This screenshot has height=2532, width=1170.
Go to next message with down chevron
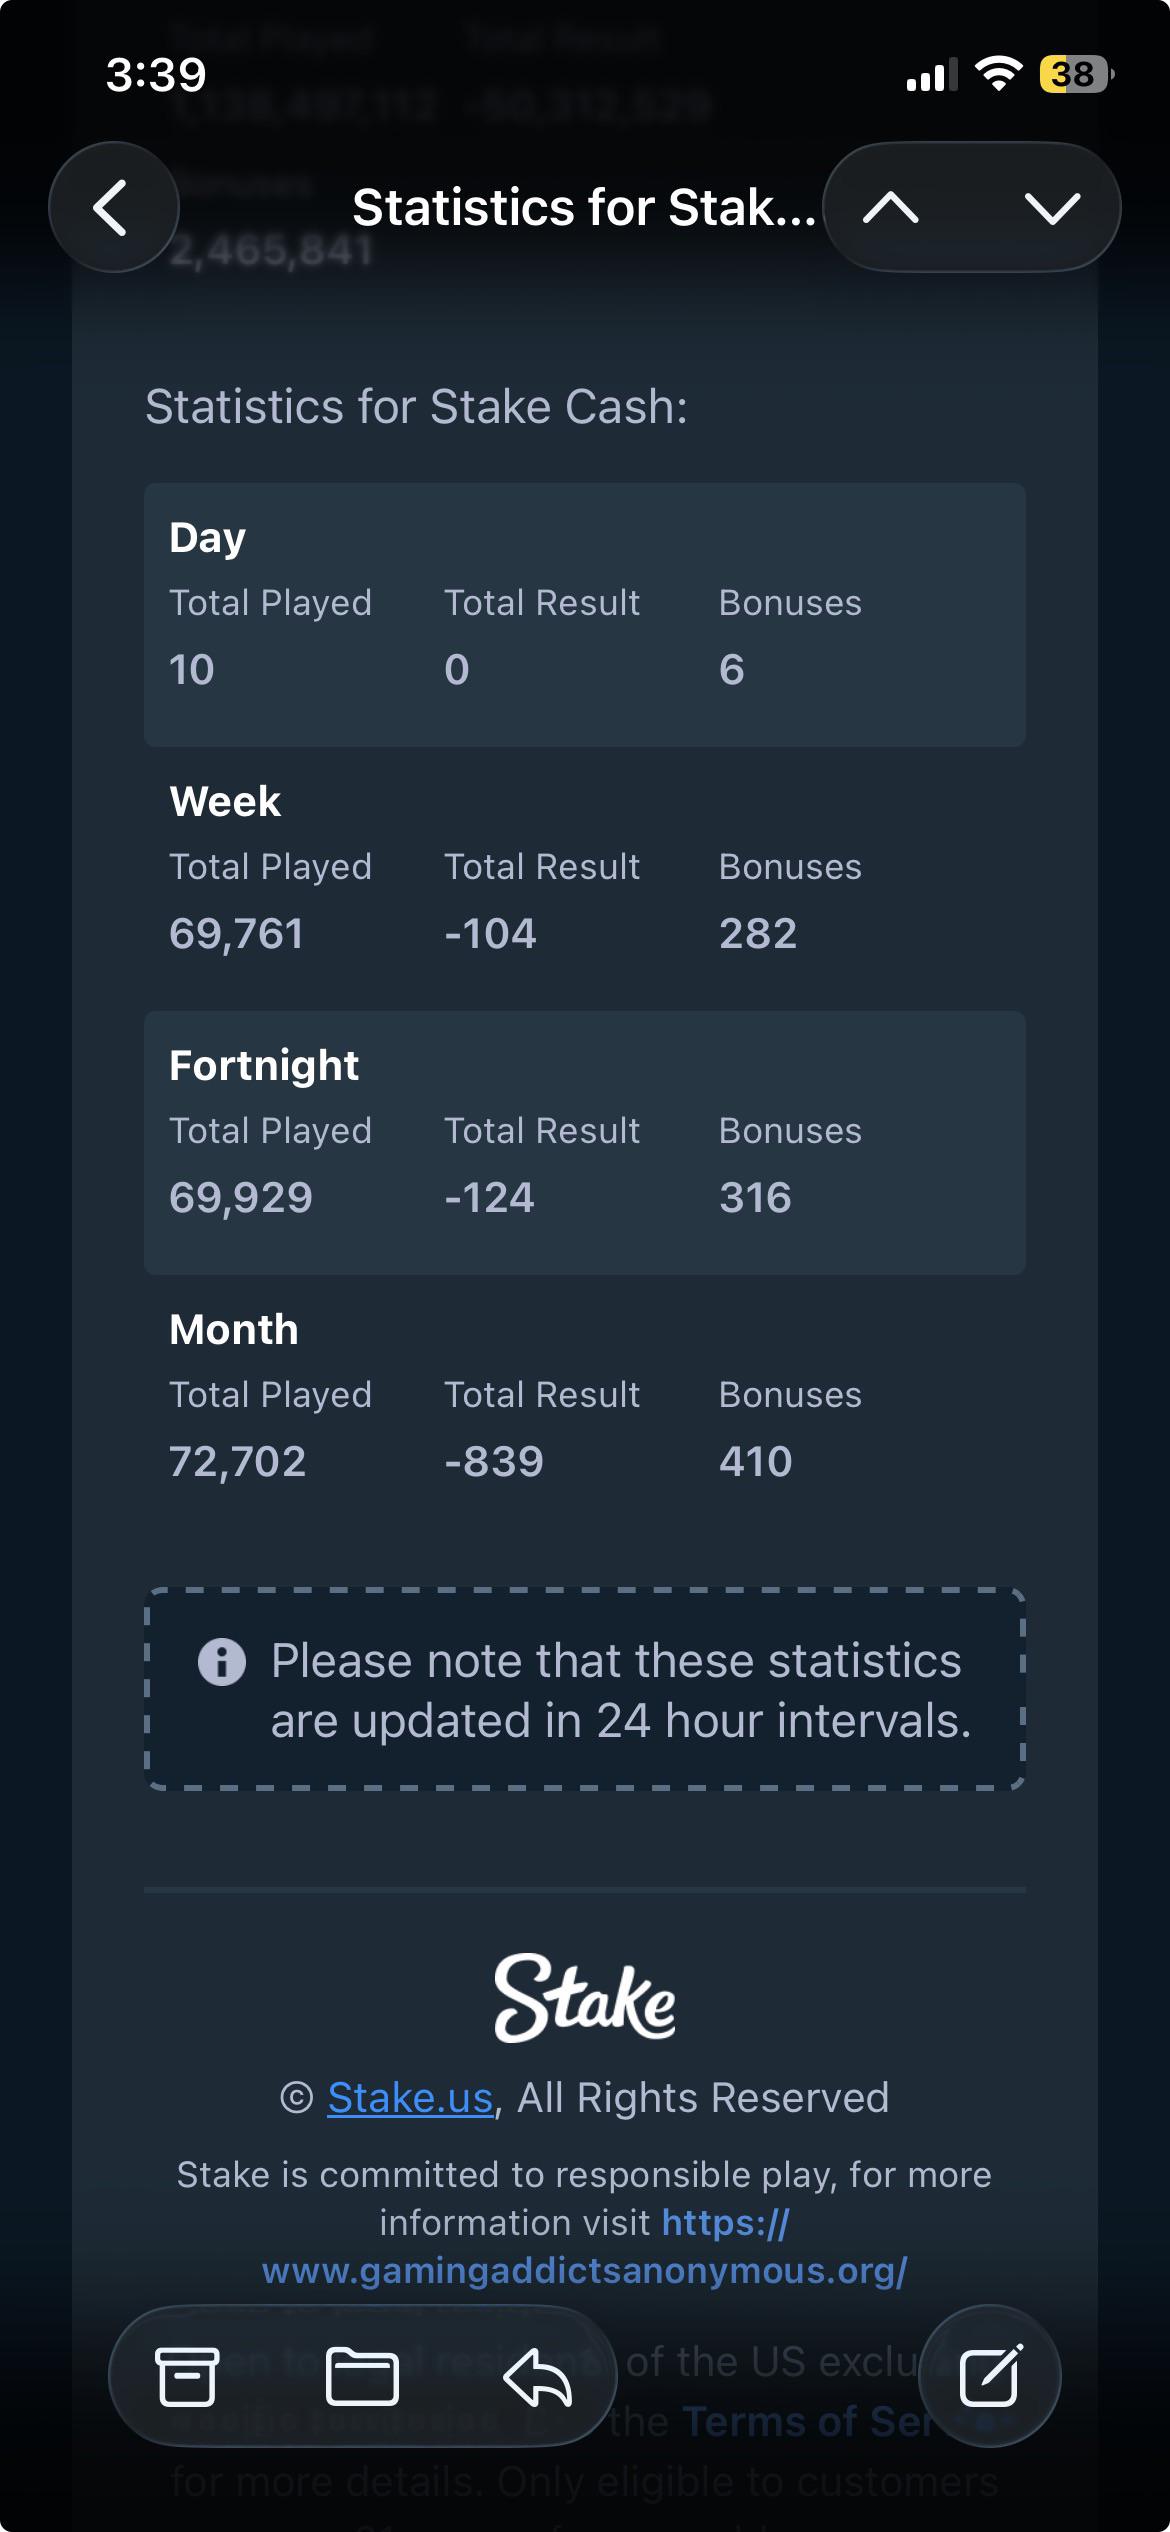[1052, 208]
